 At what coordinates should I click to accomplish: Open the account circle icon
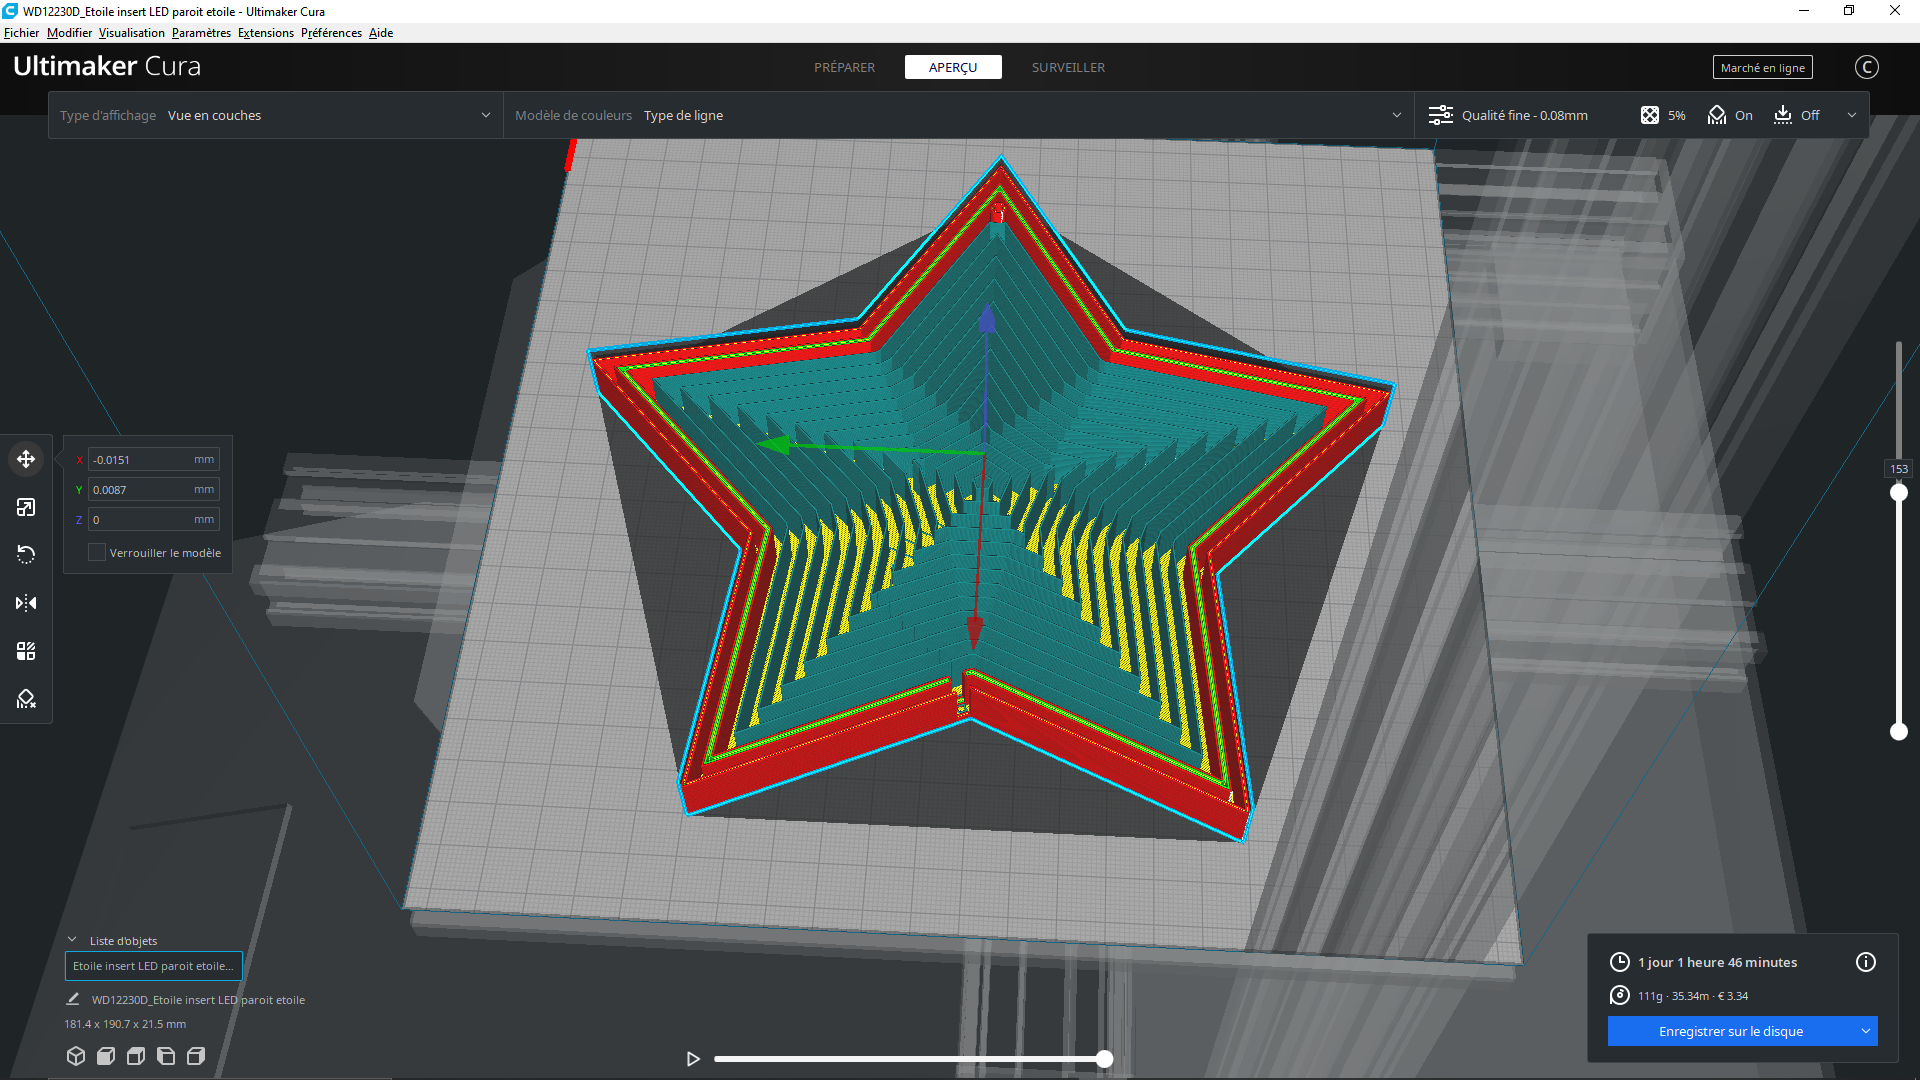[1866, 67]
